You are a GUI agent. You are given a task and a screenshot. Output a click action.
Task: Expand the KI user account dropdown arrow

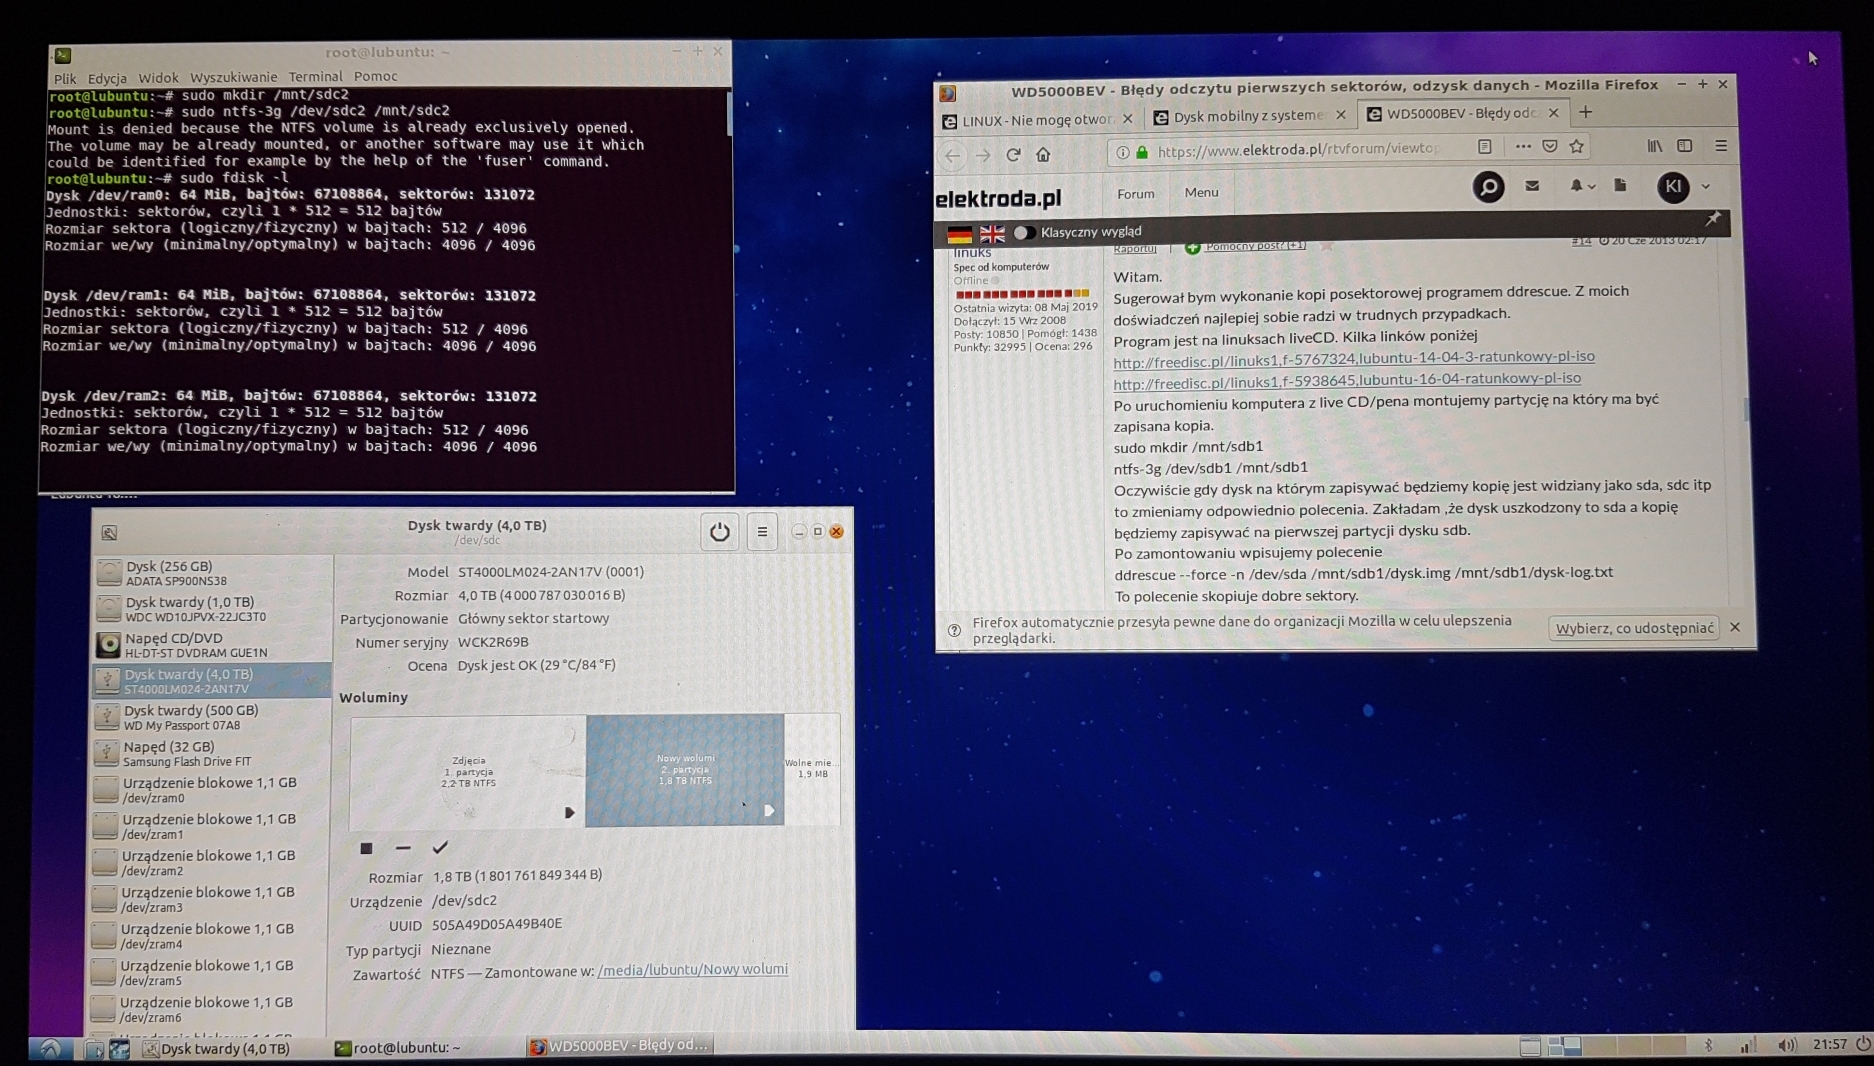(x=1706, y=186)
